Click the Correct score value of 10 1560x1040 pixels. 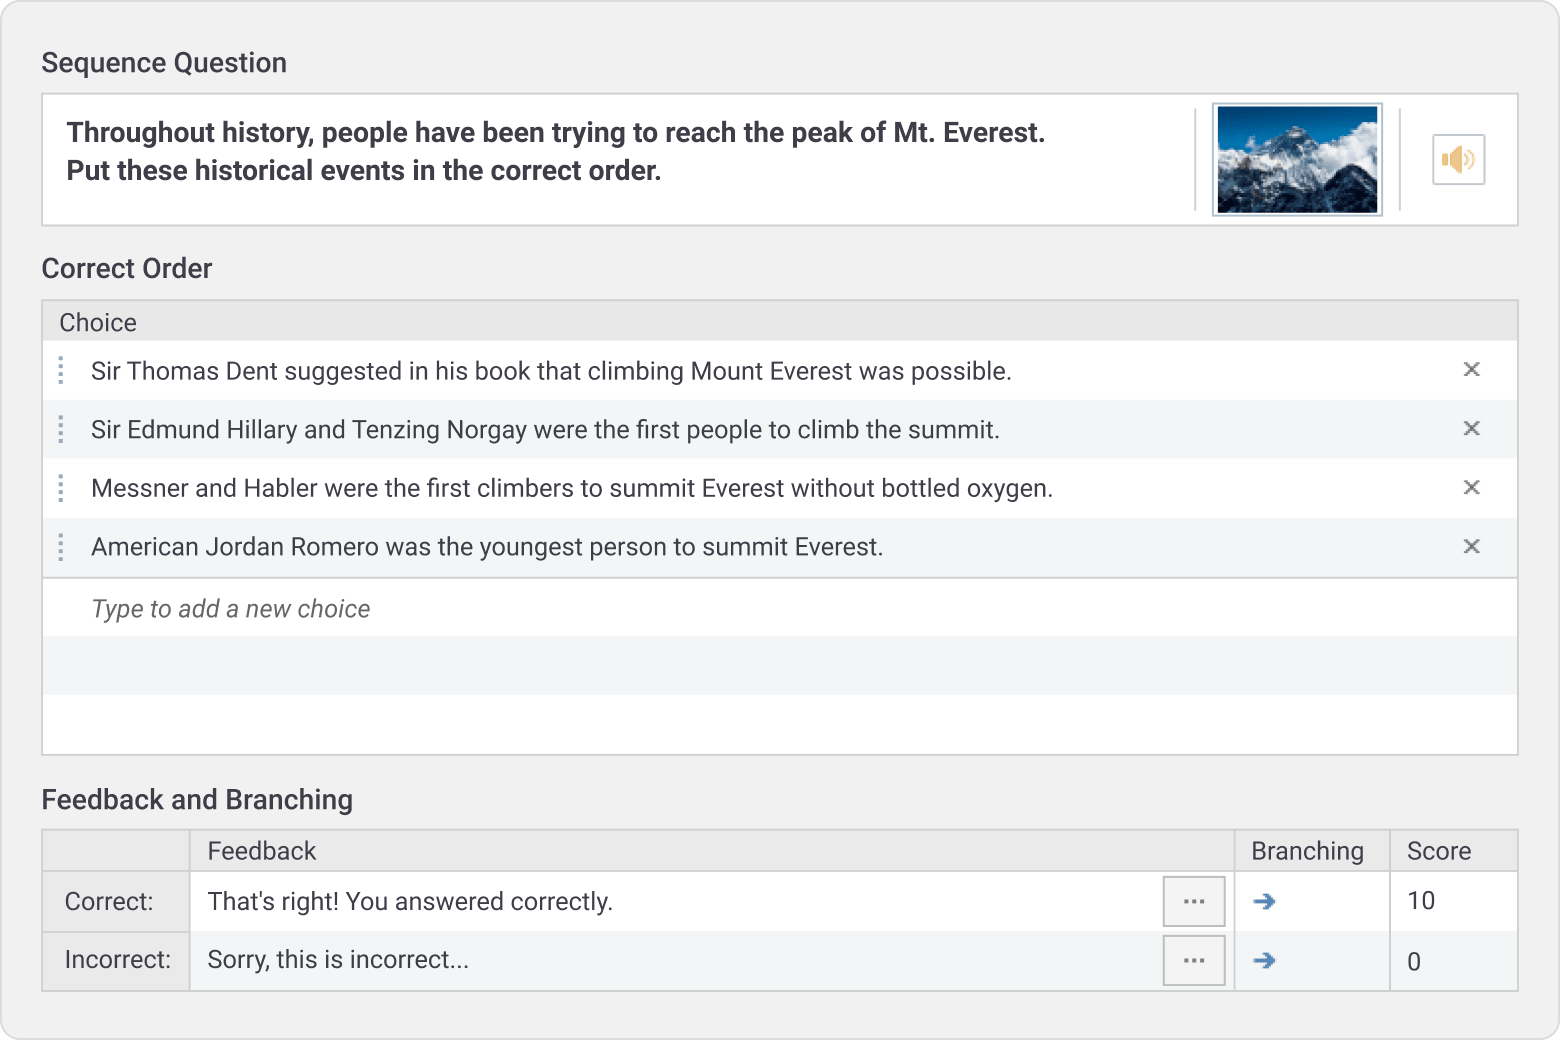(1420, 900)
